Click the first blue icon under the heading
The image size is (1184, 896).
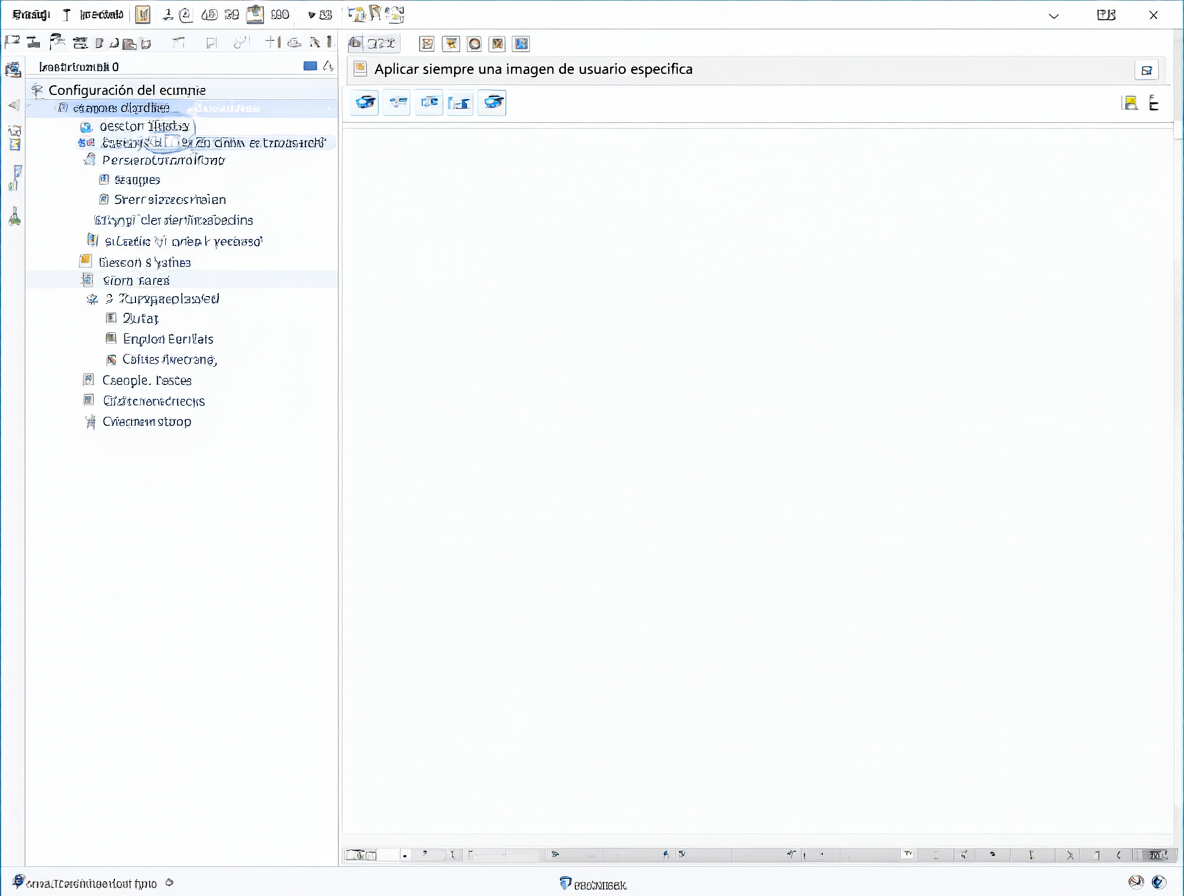point(365,102)
